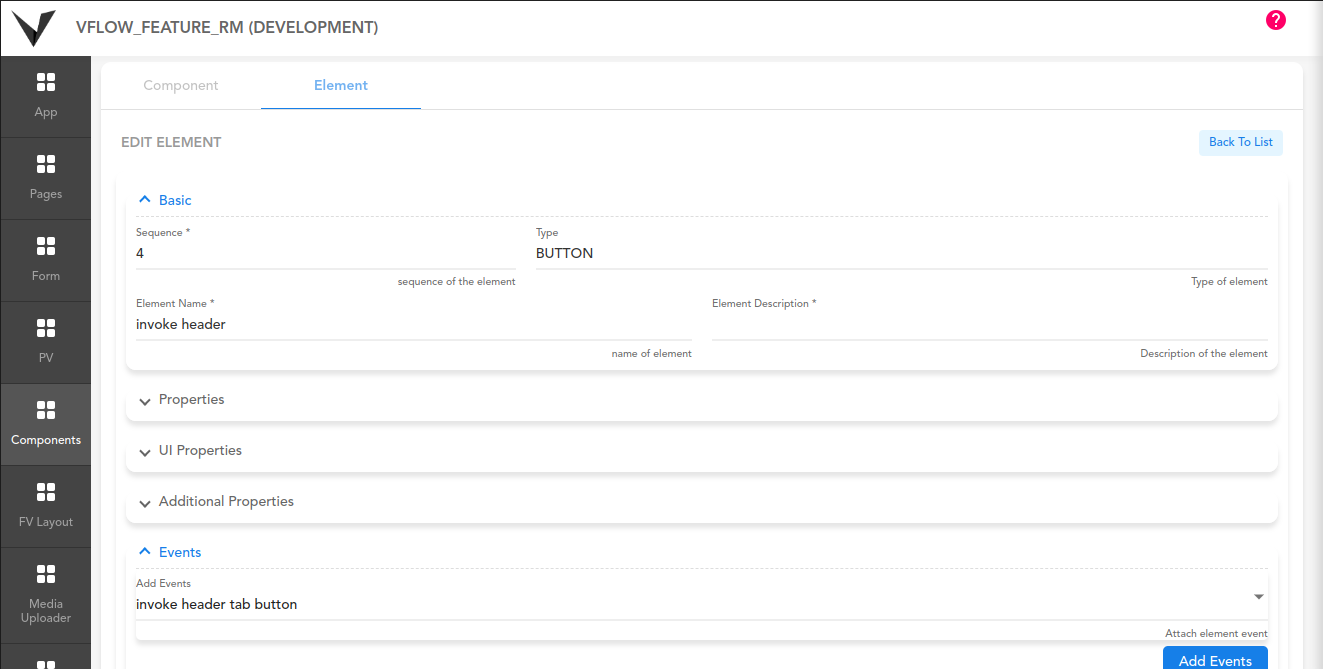Click the Back To List button
The image size is (1323, 669).
tap(1241, 142)
